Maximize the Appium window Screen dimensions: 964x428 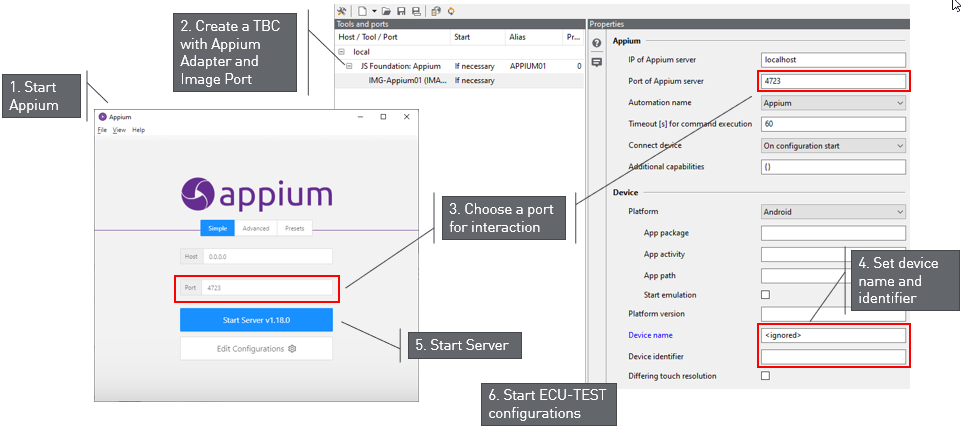pos(383,117)
